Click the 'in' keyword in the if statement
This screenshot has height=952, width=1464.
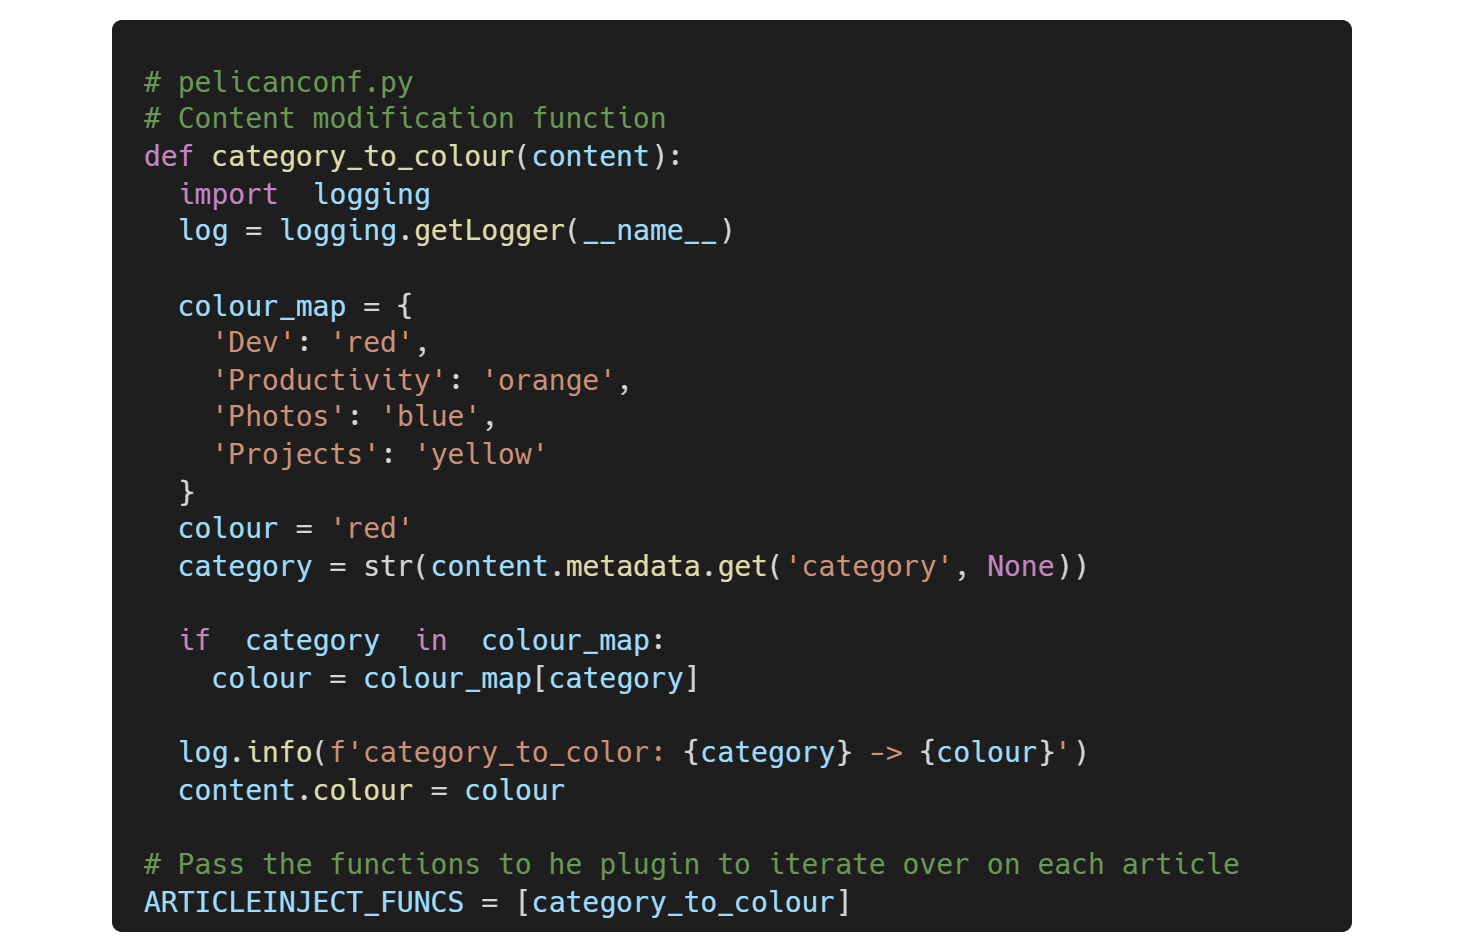(x=431, y=641)
